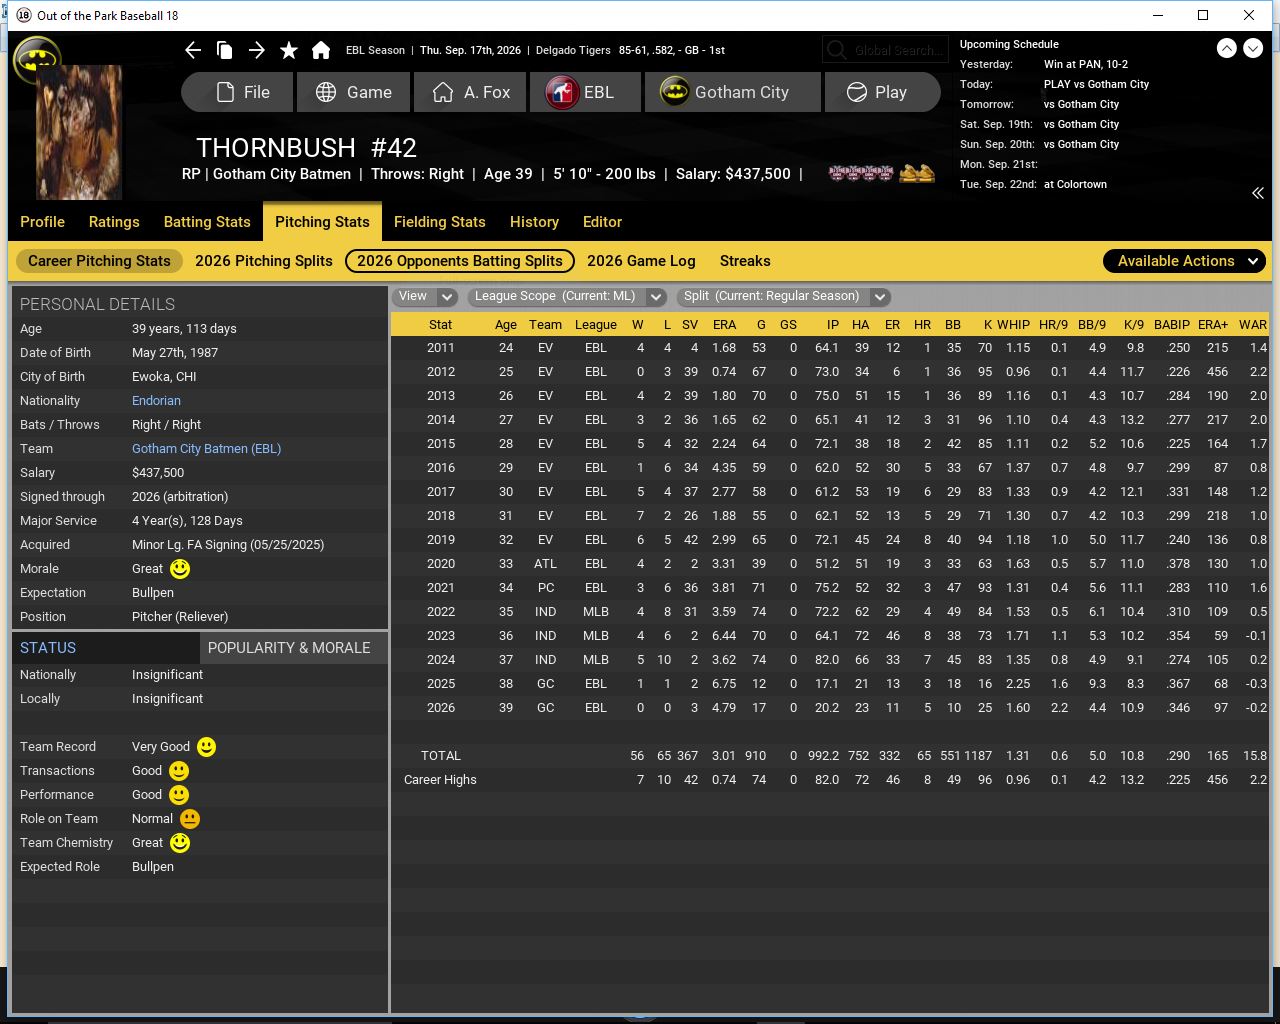Click the Morale Great smiley icon
This screenshot has height=1024, width=1280.
pyautogui.click(x=180, y=569)
